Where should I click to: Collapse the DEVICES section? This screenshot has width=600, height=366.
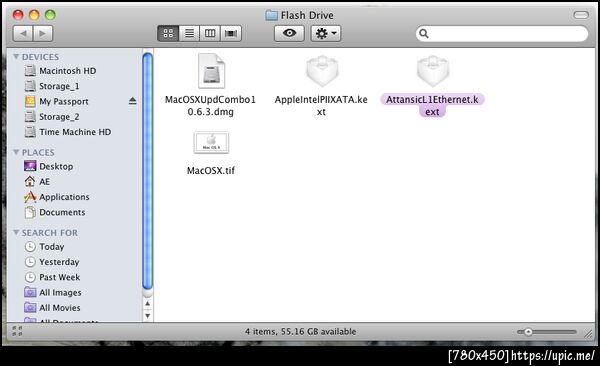pos(16,57)
